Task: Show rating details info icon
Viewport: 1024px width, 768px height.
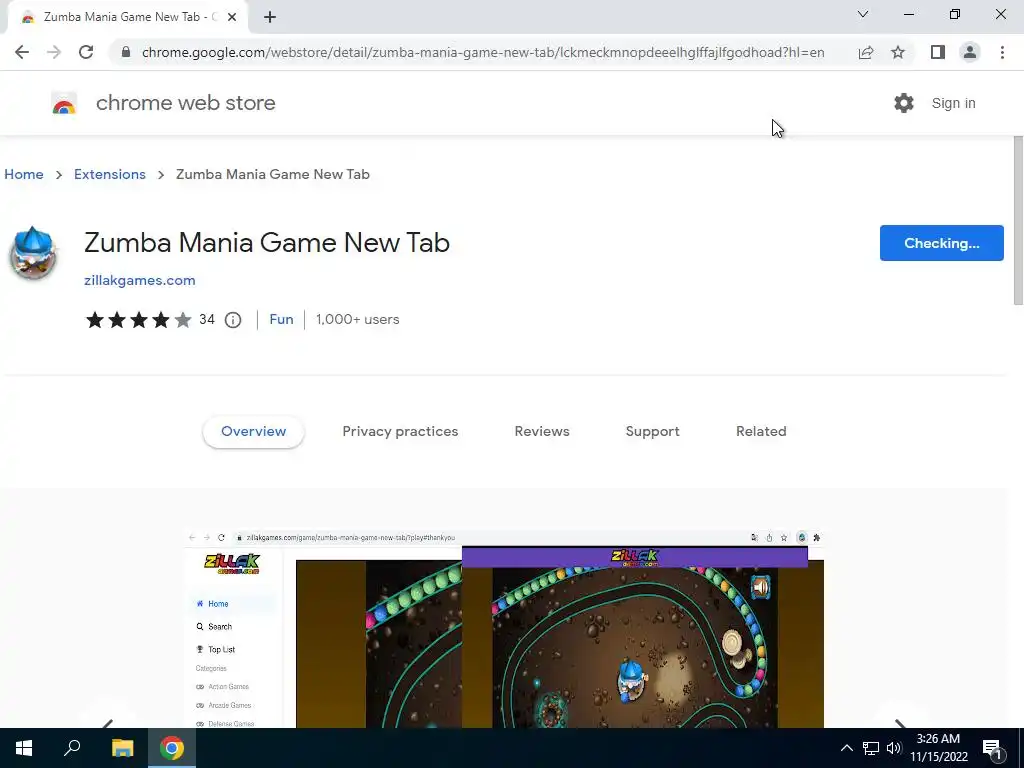Action: pos(233,320)
